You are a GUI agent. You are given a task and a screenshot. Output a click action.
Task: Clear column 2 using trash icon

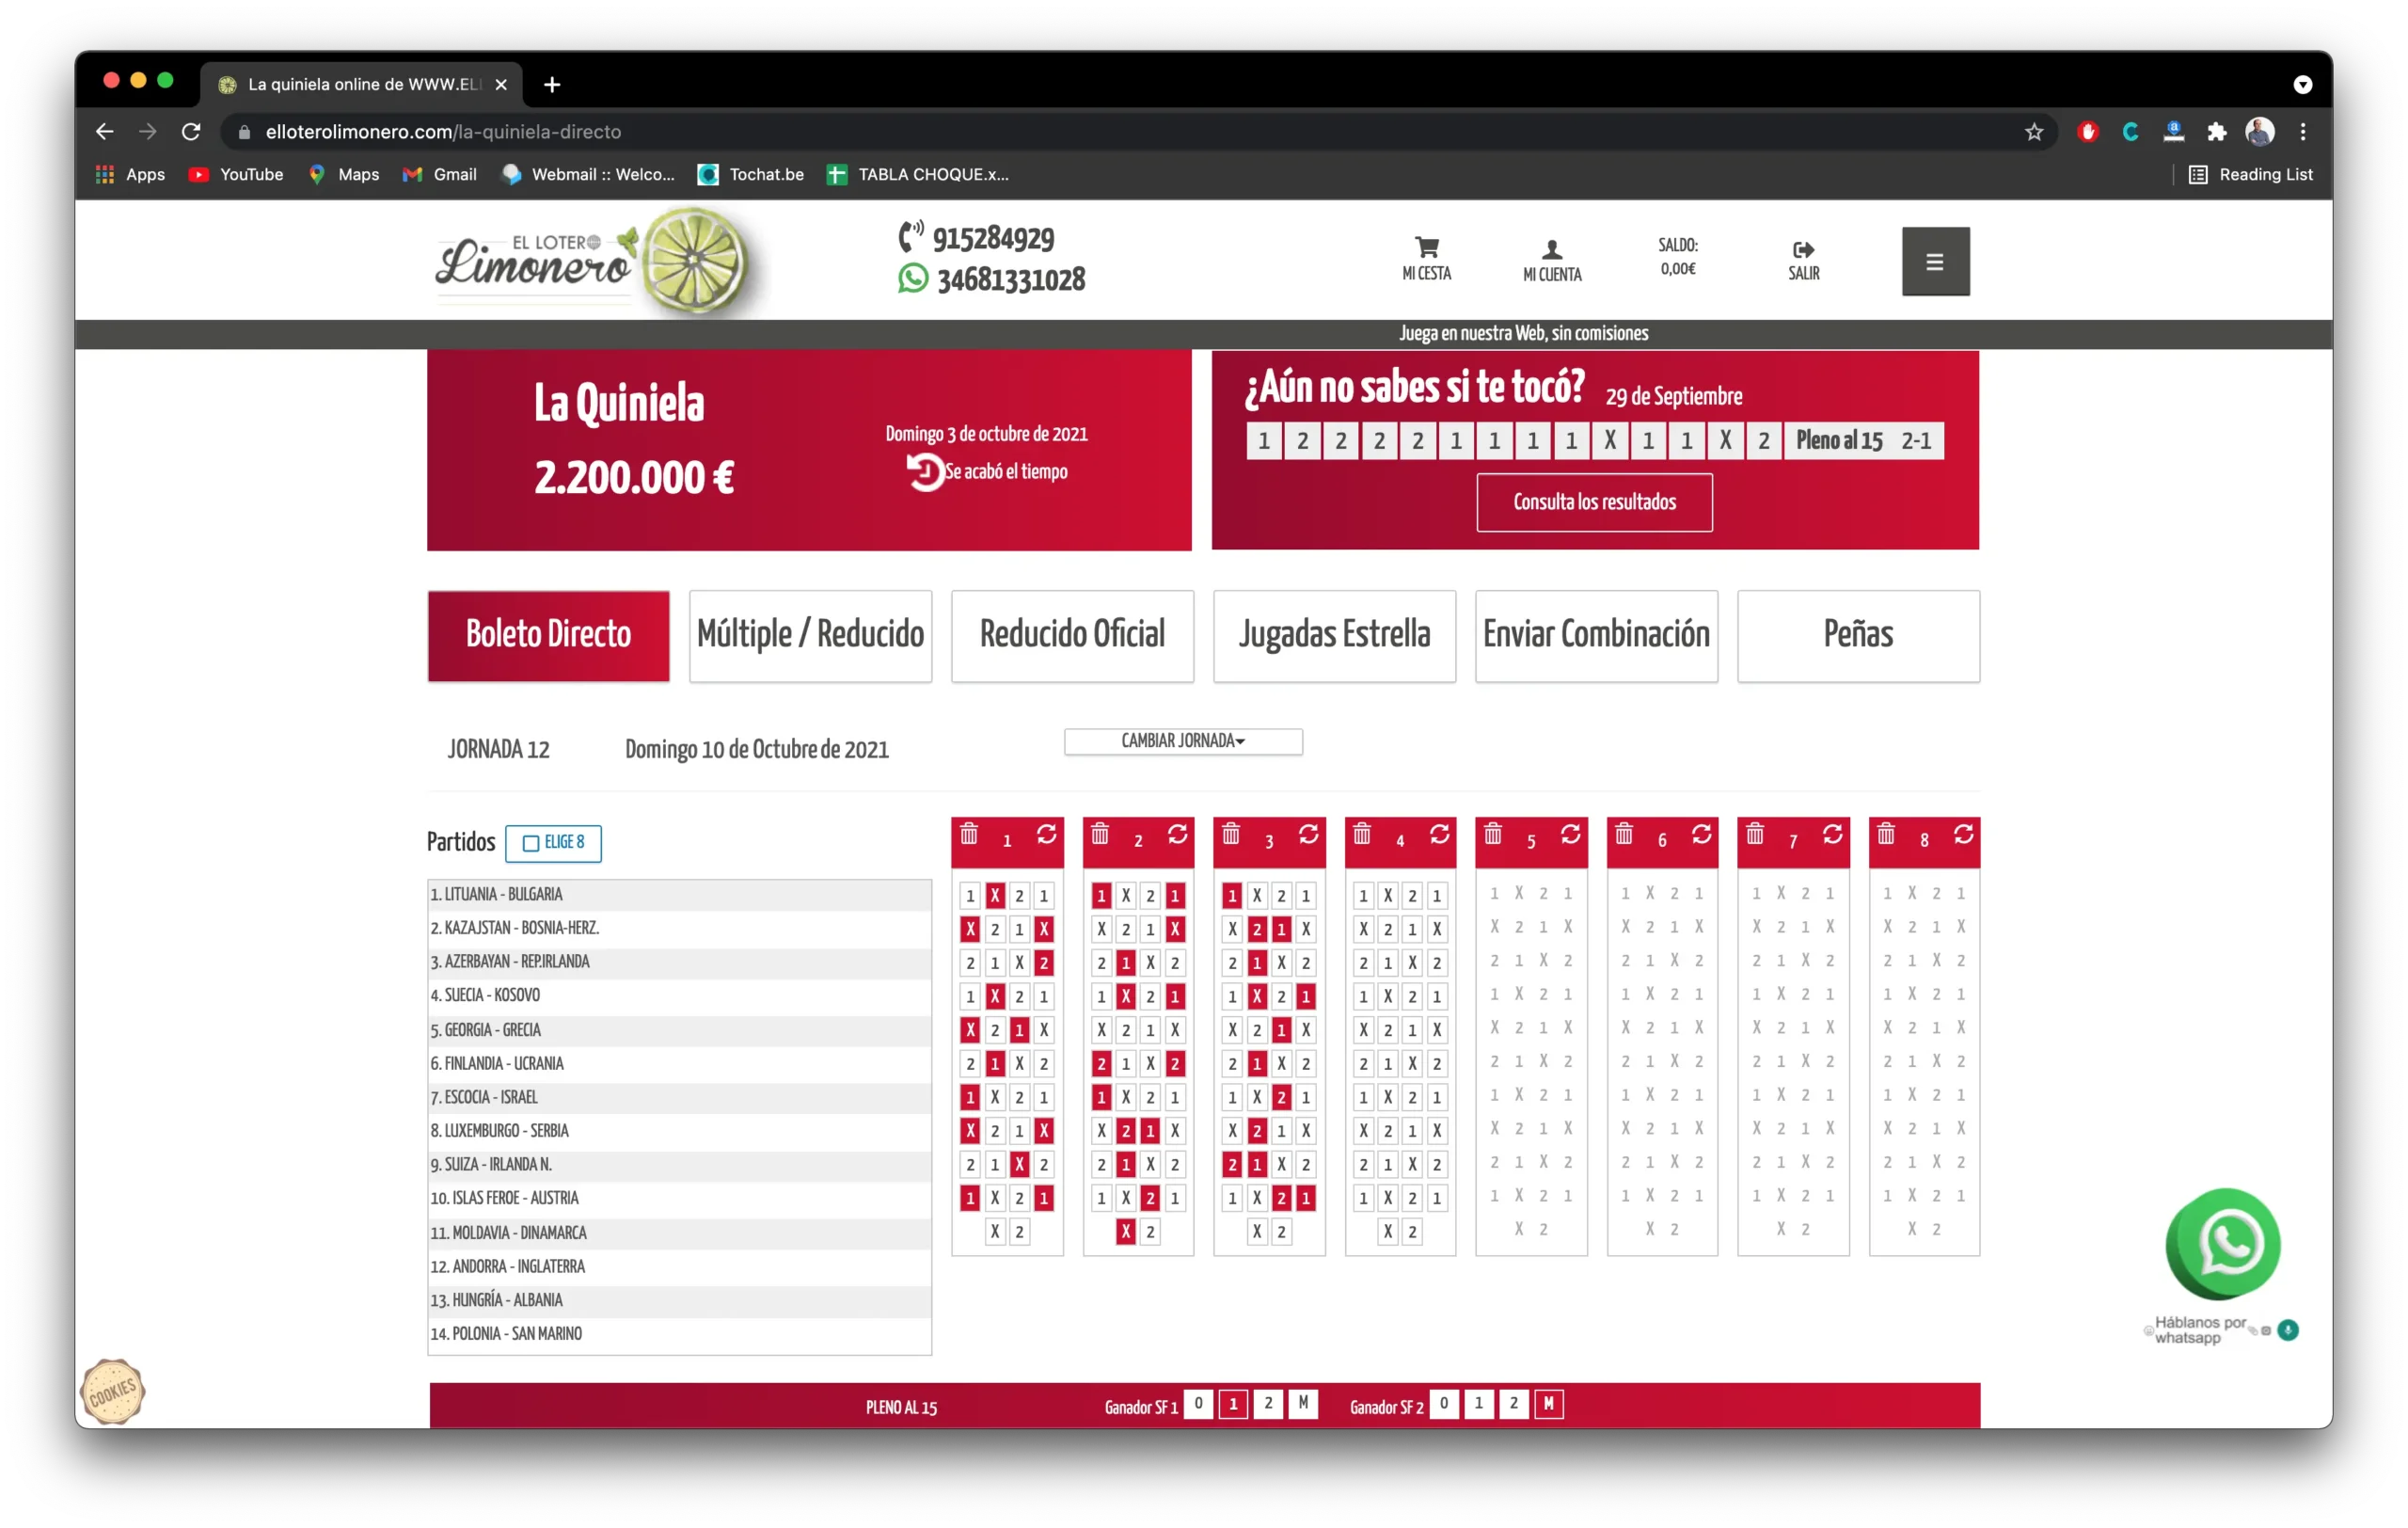1099,834
